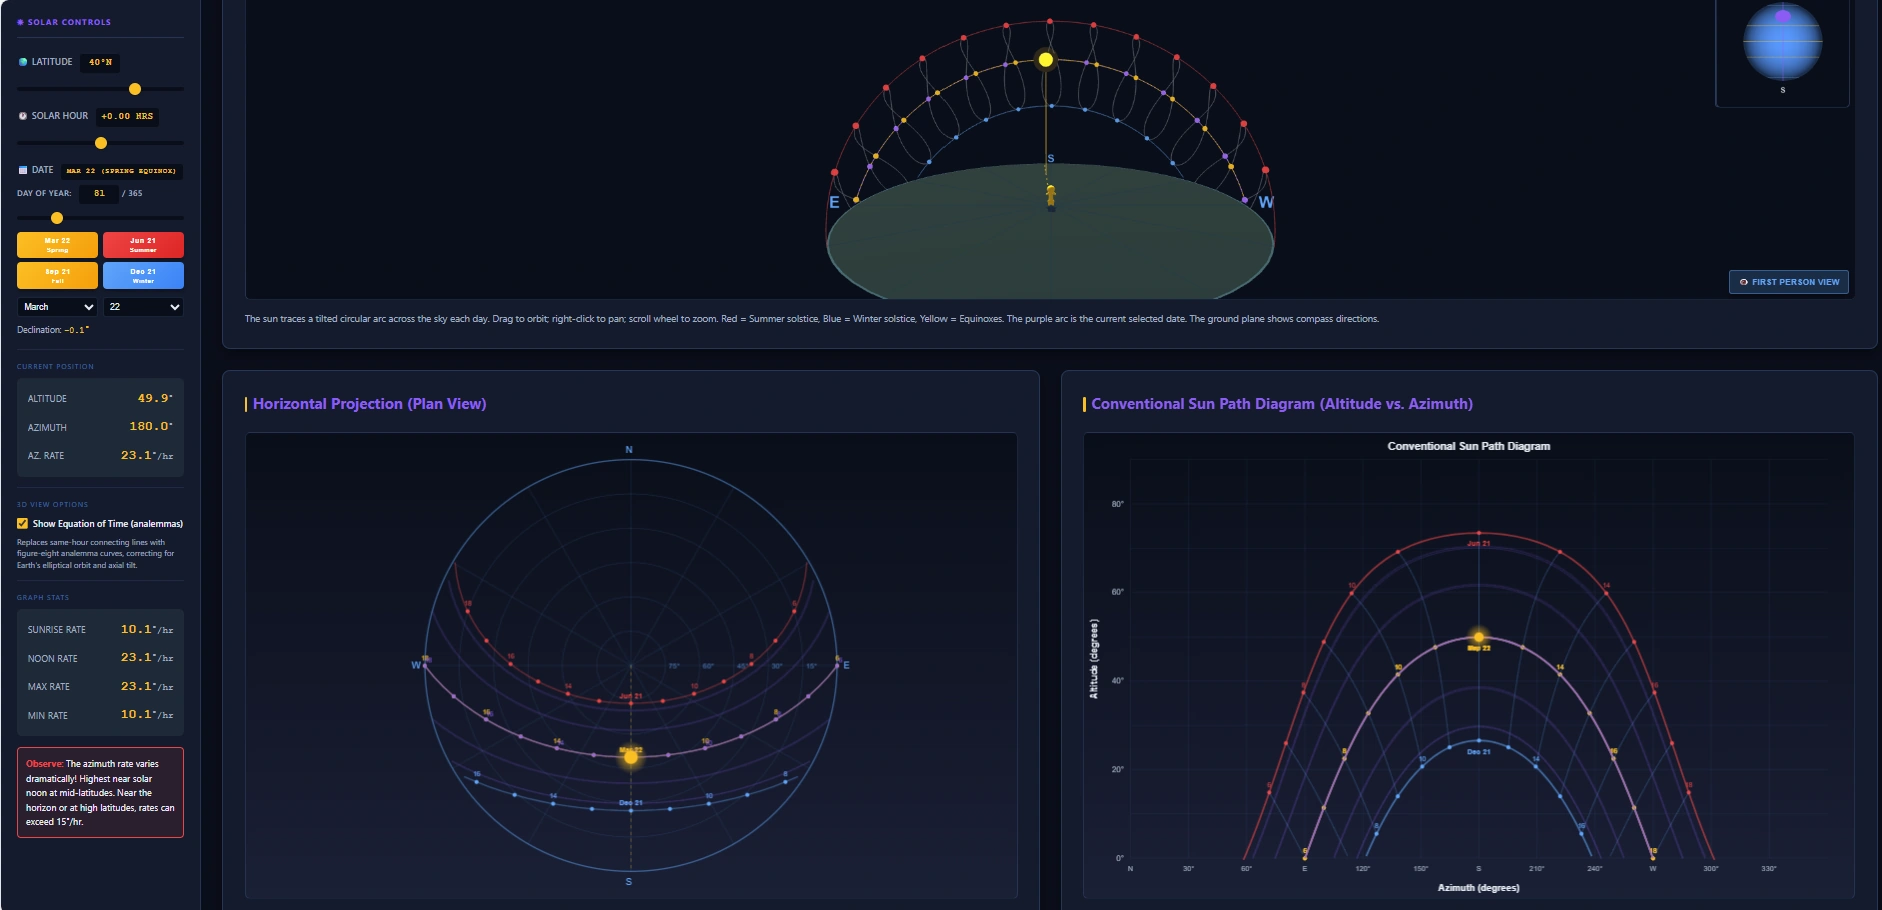Click the Max Rate value 23.1°/hr
Screen dimensions: 1882x910
[147, 686]
